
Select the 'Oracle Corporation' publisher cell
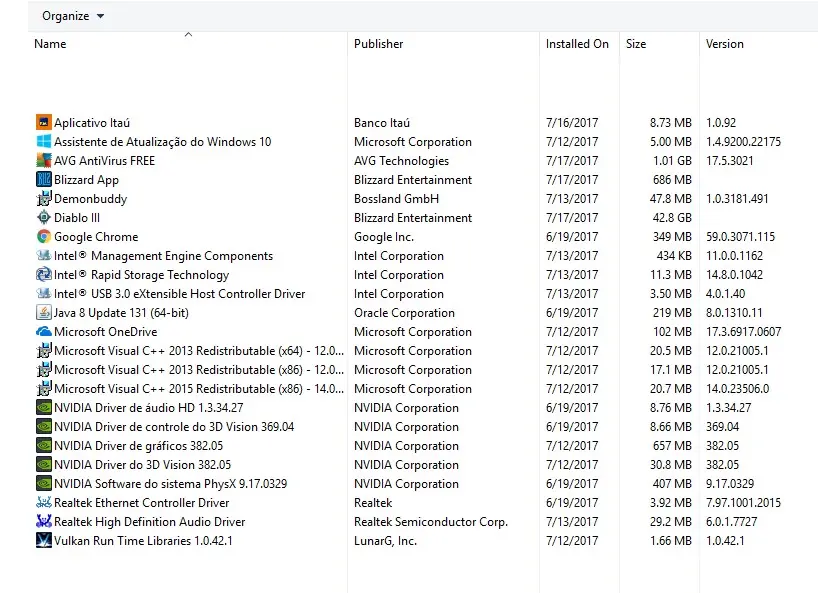[404, 313]
